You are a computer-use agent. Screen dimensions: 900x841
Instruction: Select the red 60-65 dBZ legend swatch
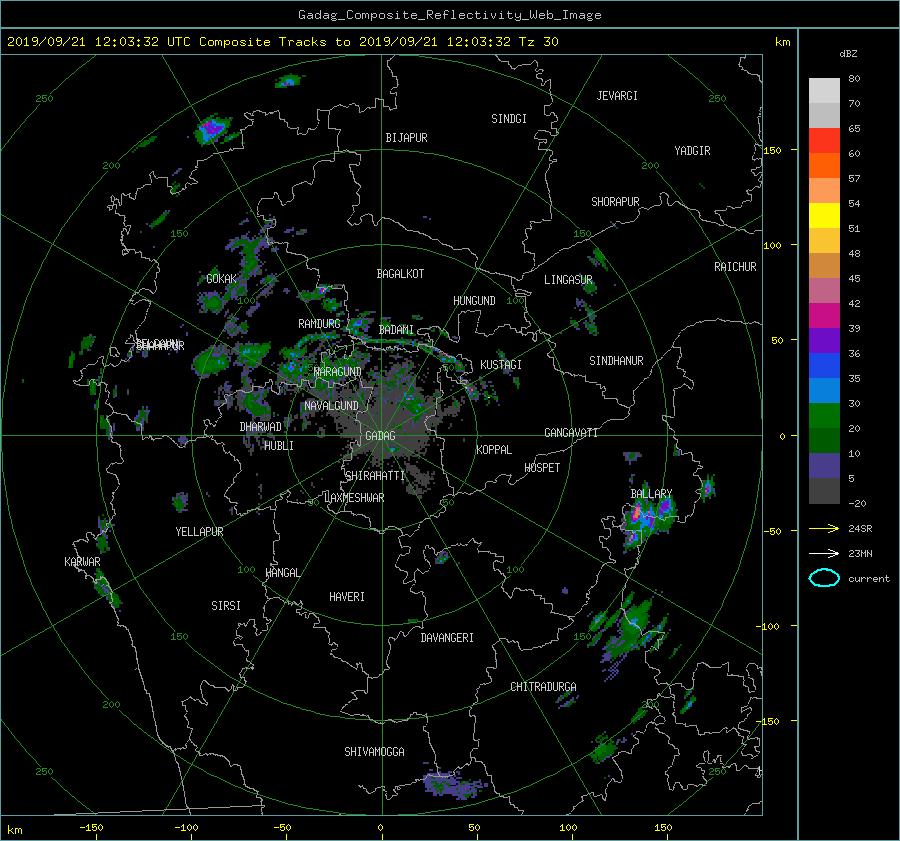coord(824,140)
